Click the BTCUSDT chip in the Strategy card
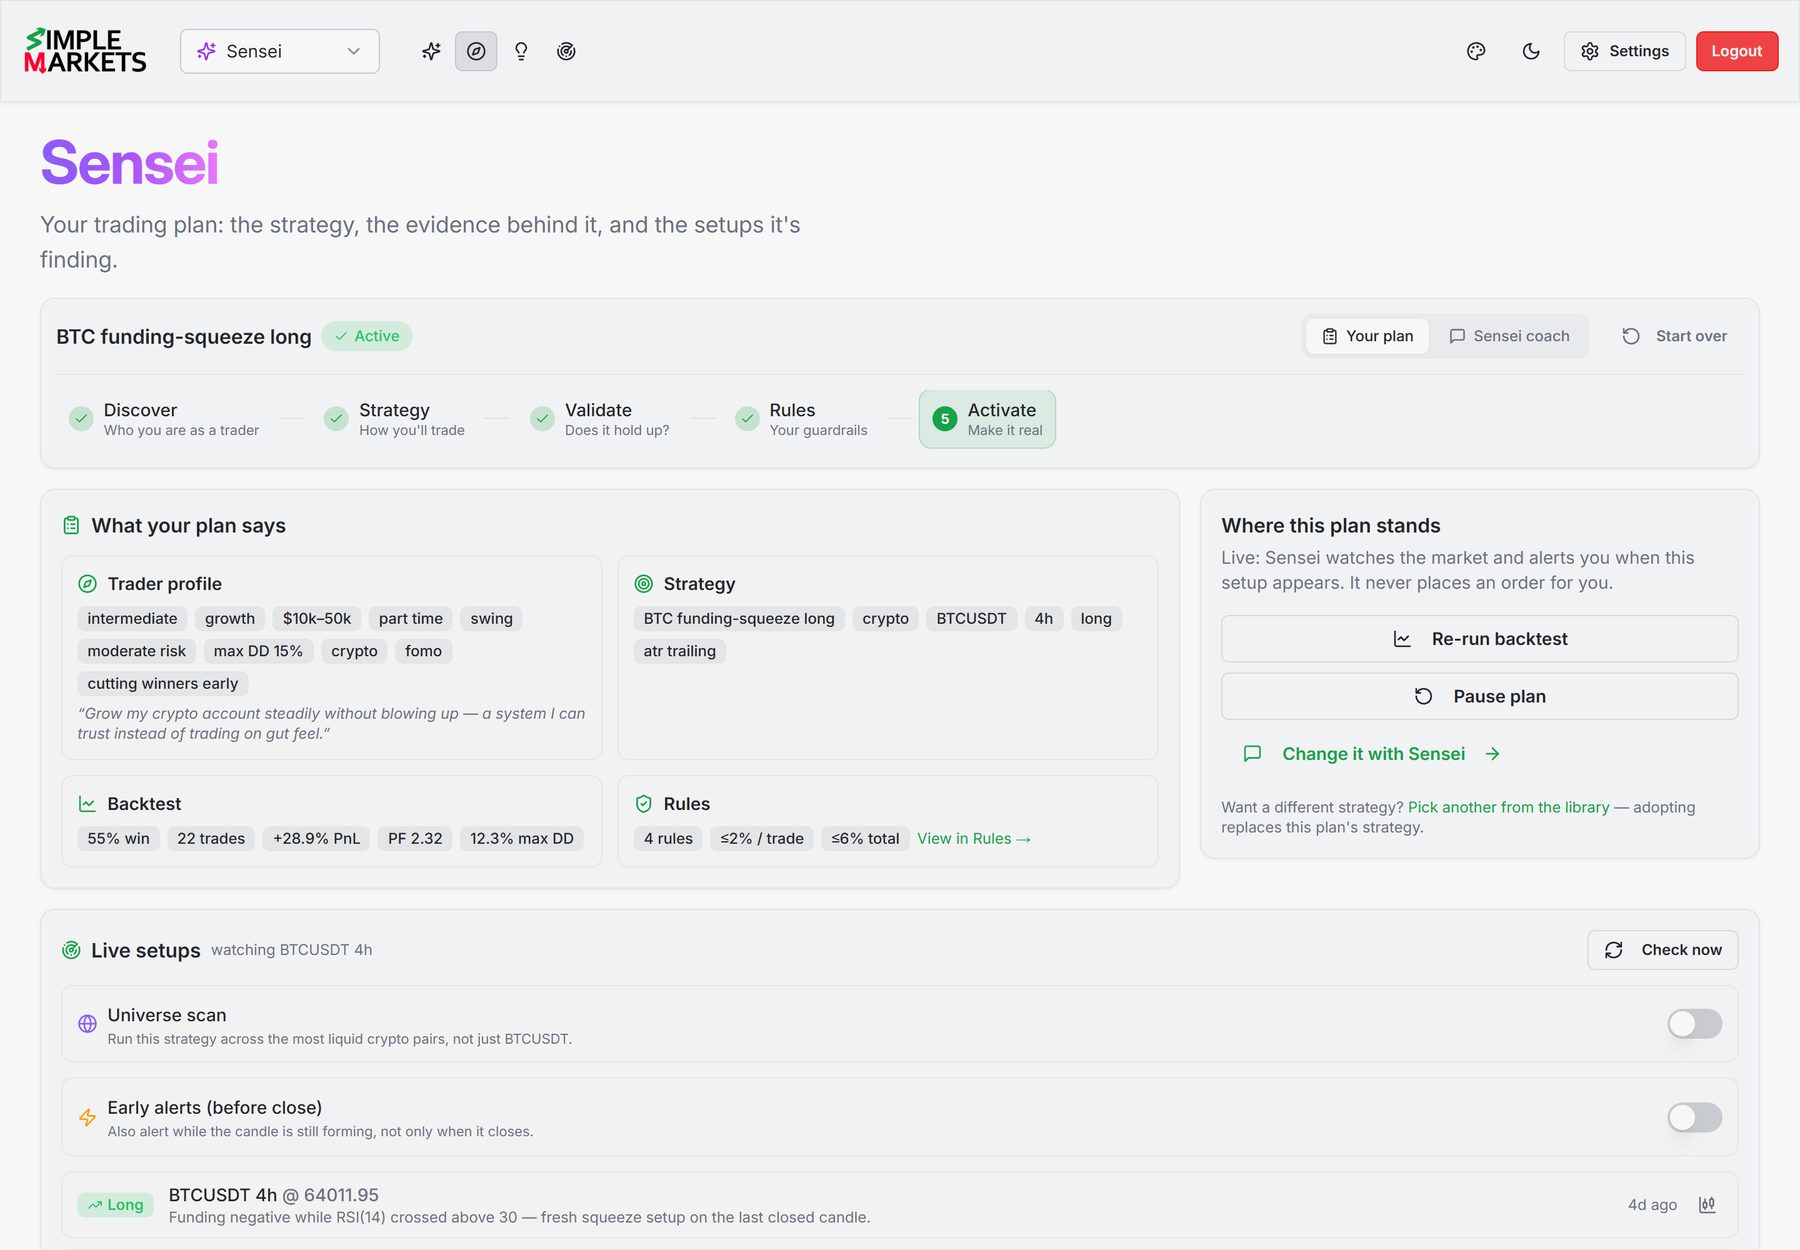 [x=972, y=619]
